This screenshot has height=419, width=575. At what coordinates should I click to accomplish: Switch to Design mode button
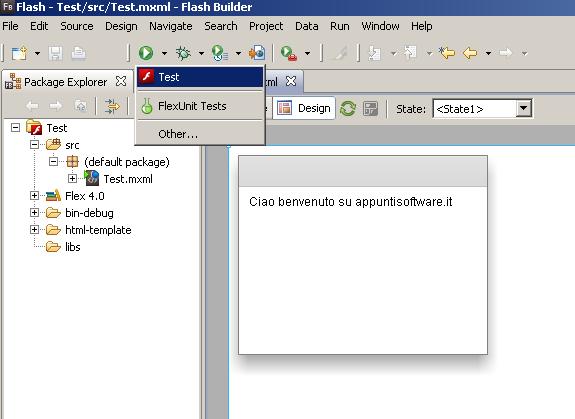pyautogui.click(x=304, y=108)
